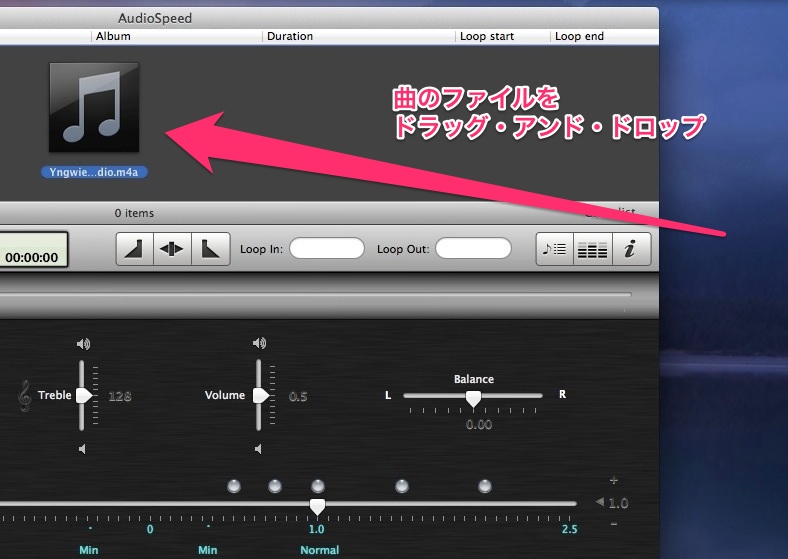Click the second speed preset knob
788x559 pixels.
275,486
